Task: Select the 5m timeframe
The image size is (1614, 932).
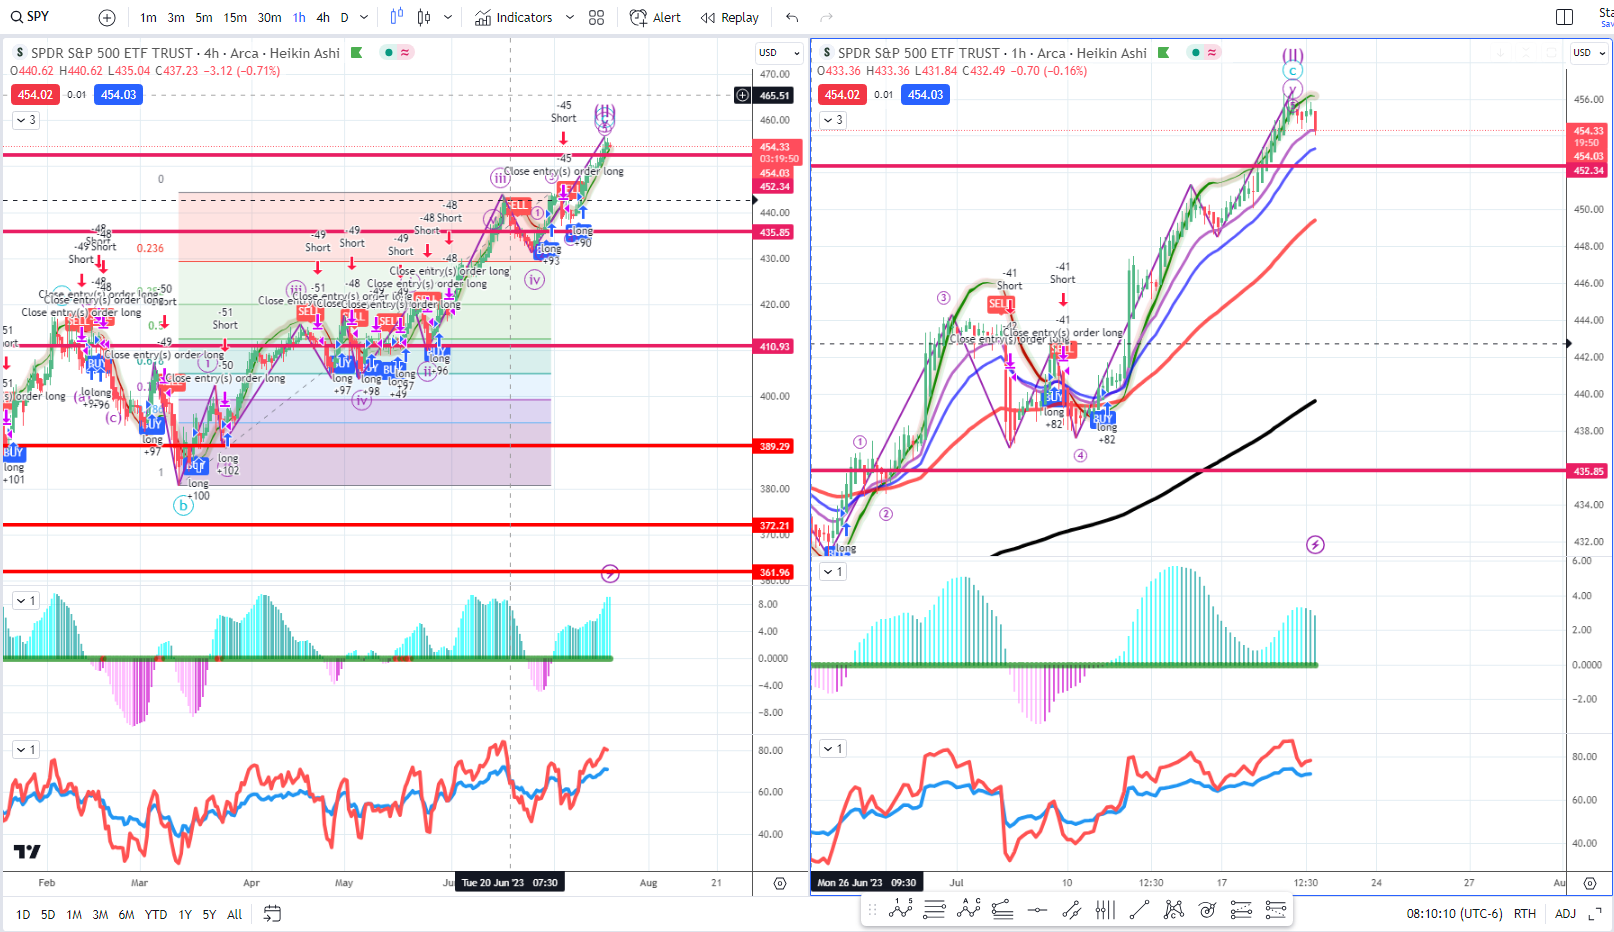Action: [x=204, y=18]
